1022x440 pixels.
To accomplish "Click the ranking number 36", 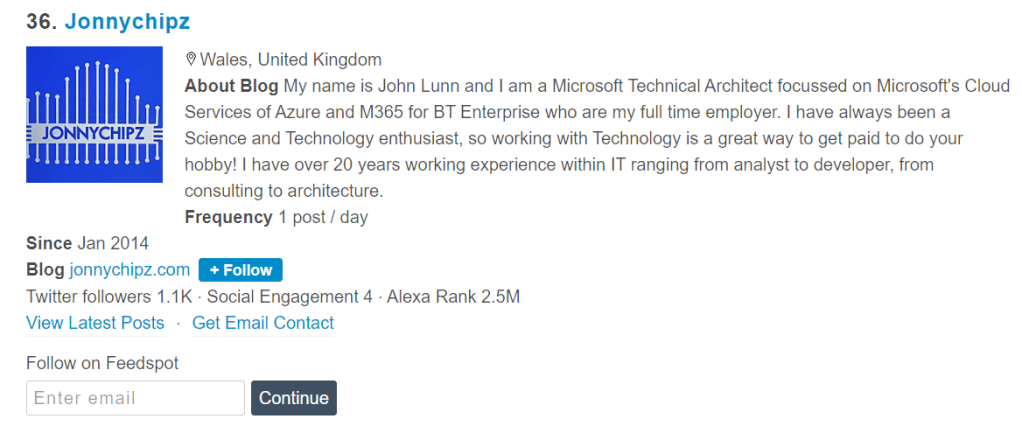I will pyautogui.click(x=41, y=21).
